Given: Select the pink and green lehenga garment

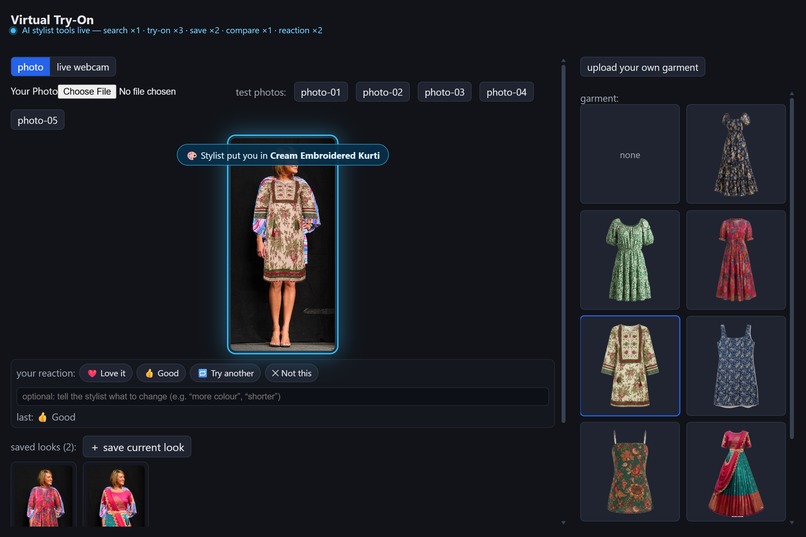Looking at the screenshot, I should pyautogui.click(x=736, y=472).
